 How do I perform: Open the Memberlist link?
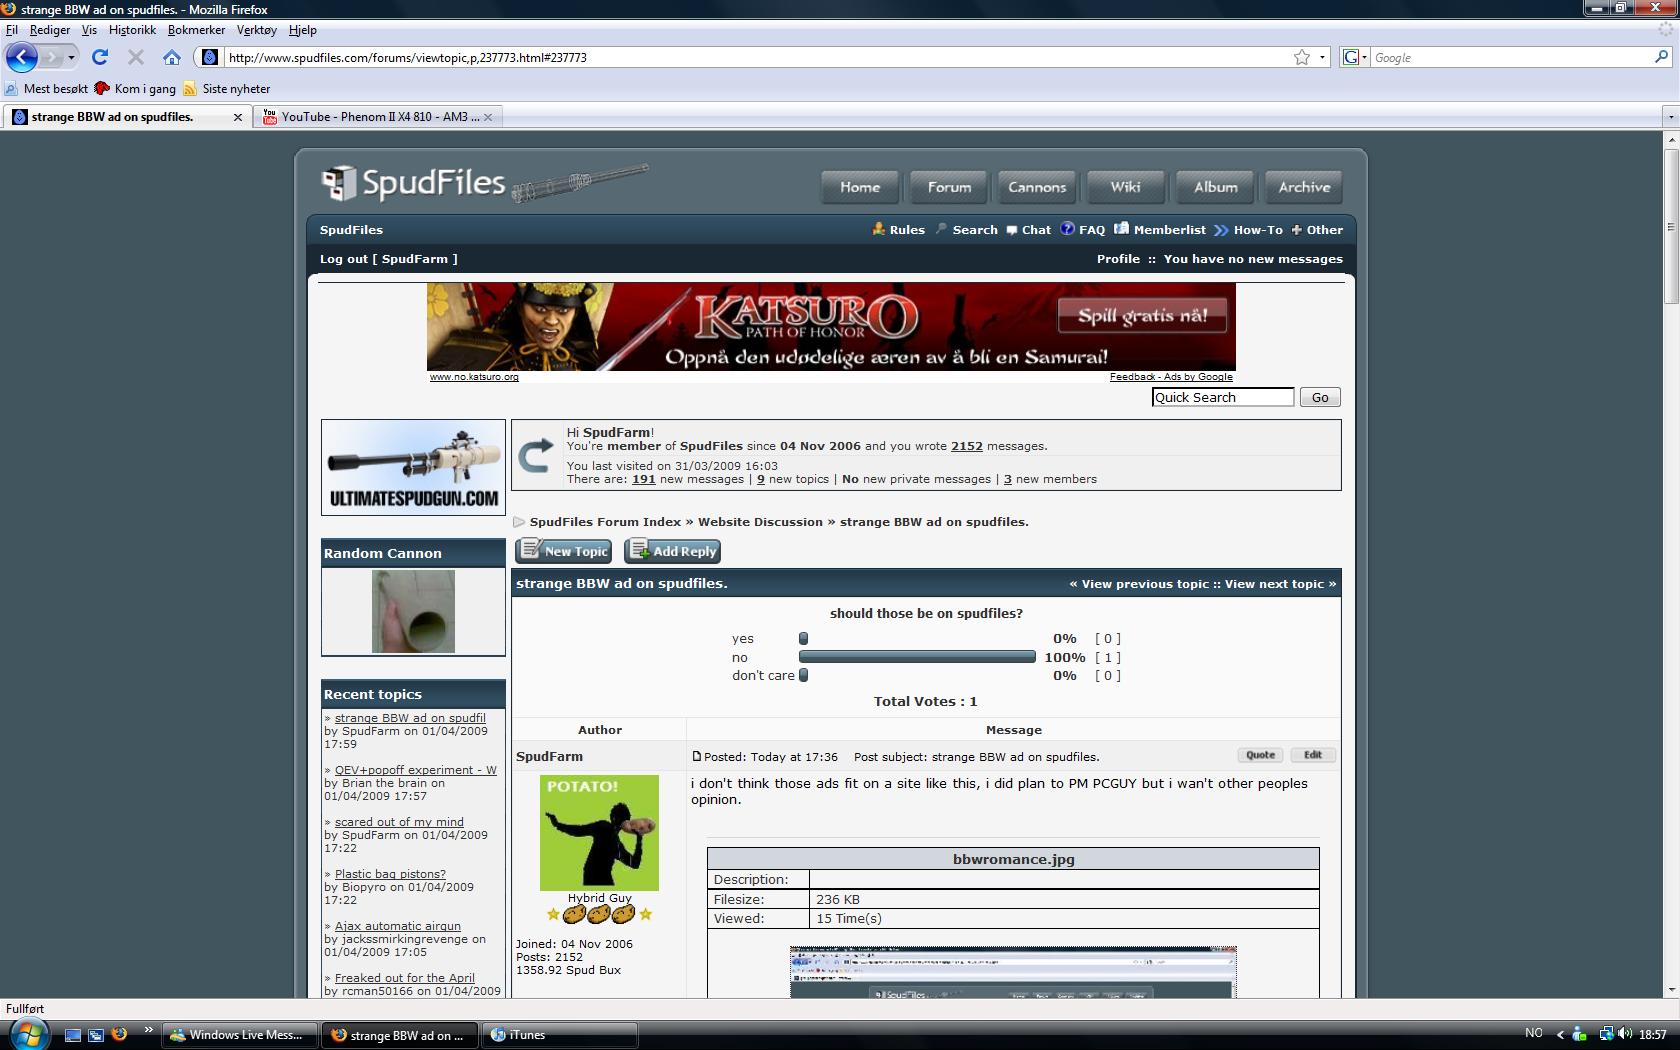click(1168, 230)
